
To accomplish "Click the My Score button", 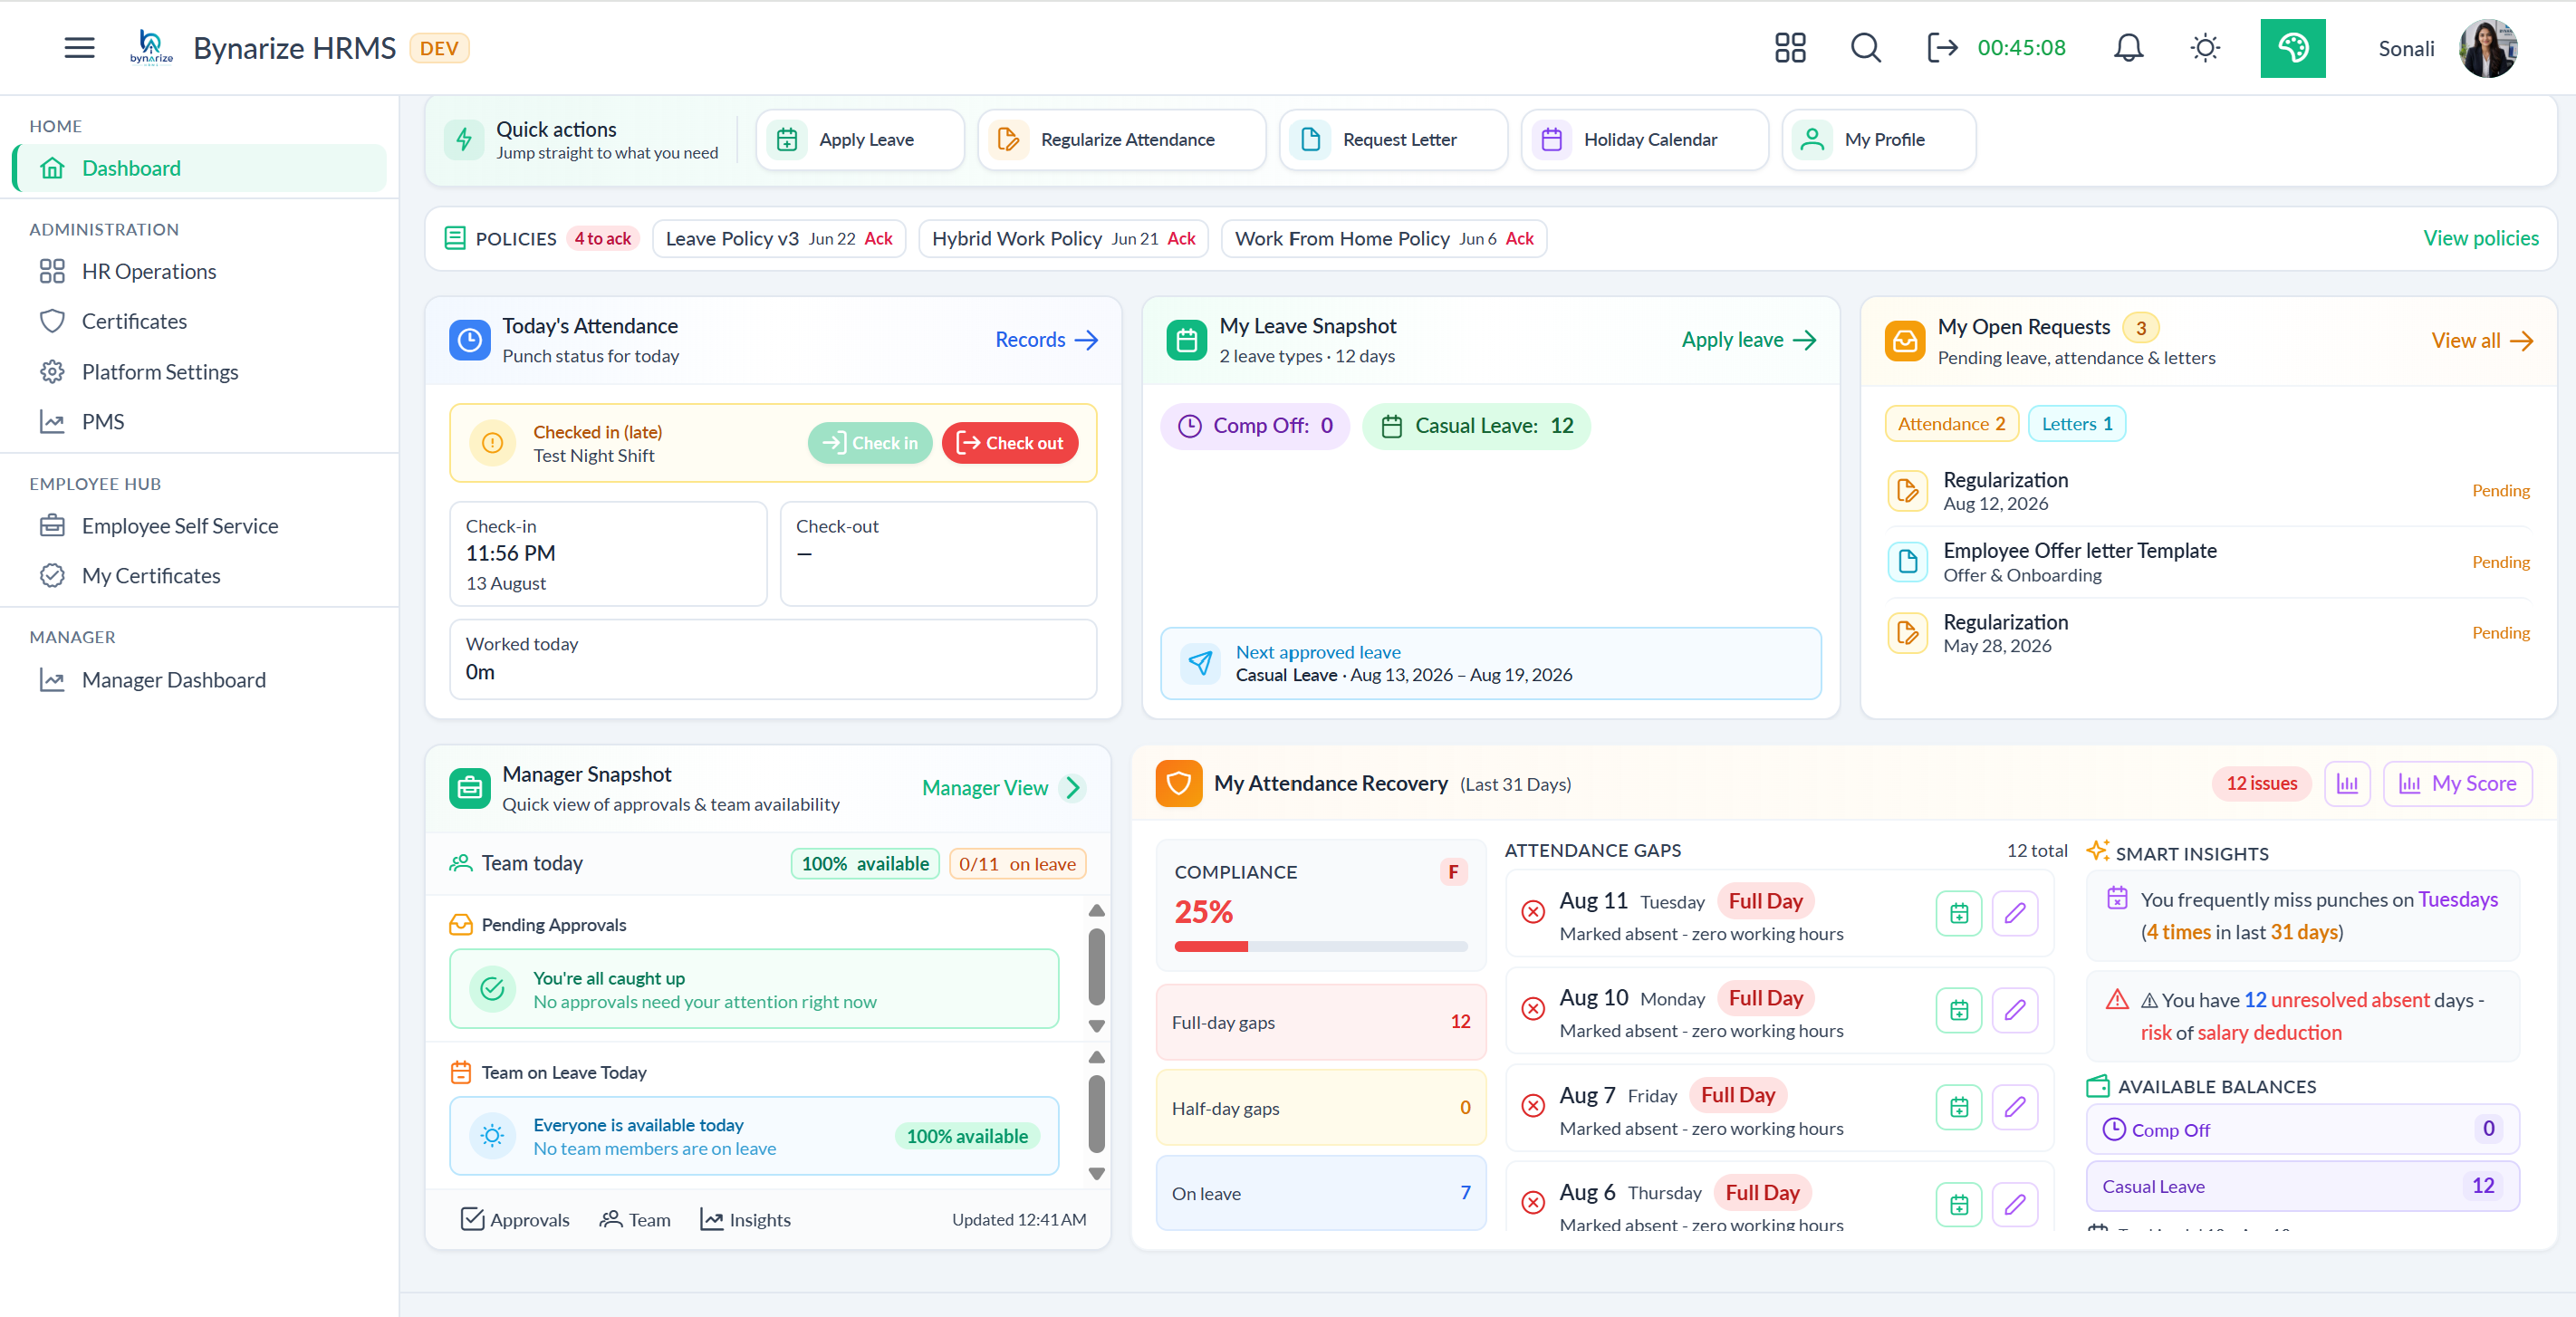I will coord(2457,783).
